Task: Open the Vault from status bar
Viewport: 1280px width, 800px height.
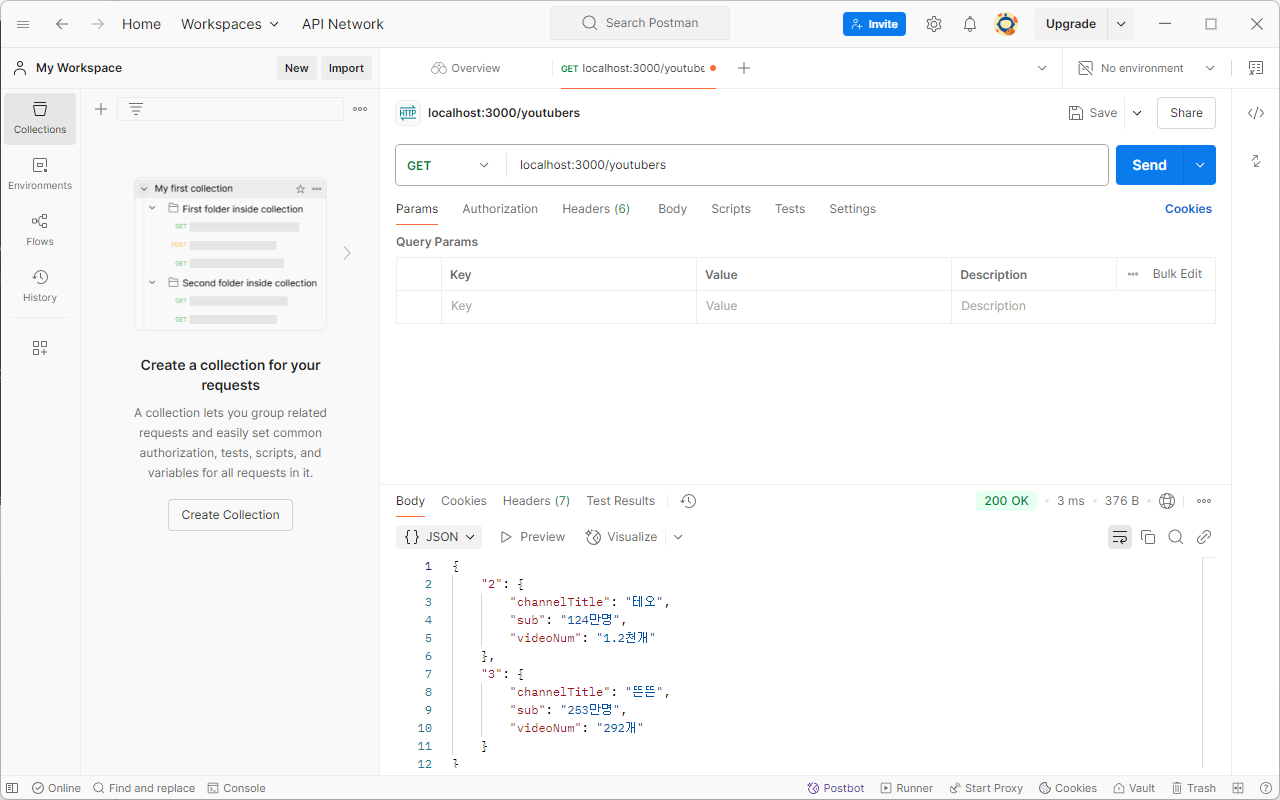Action: [1134, 788]
